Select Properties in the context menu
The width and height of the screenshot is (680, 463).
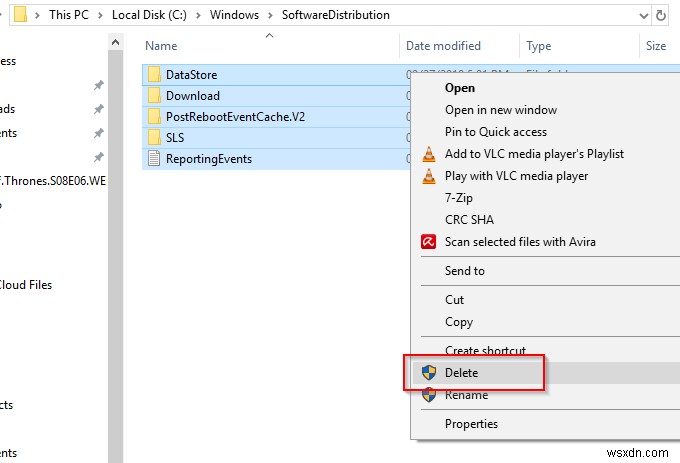472,424
